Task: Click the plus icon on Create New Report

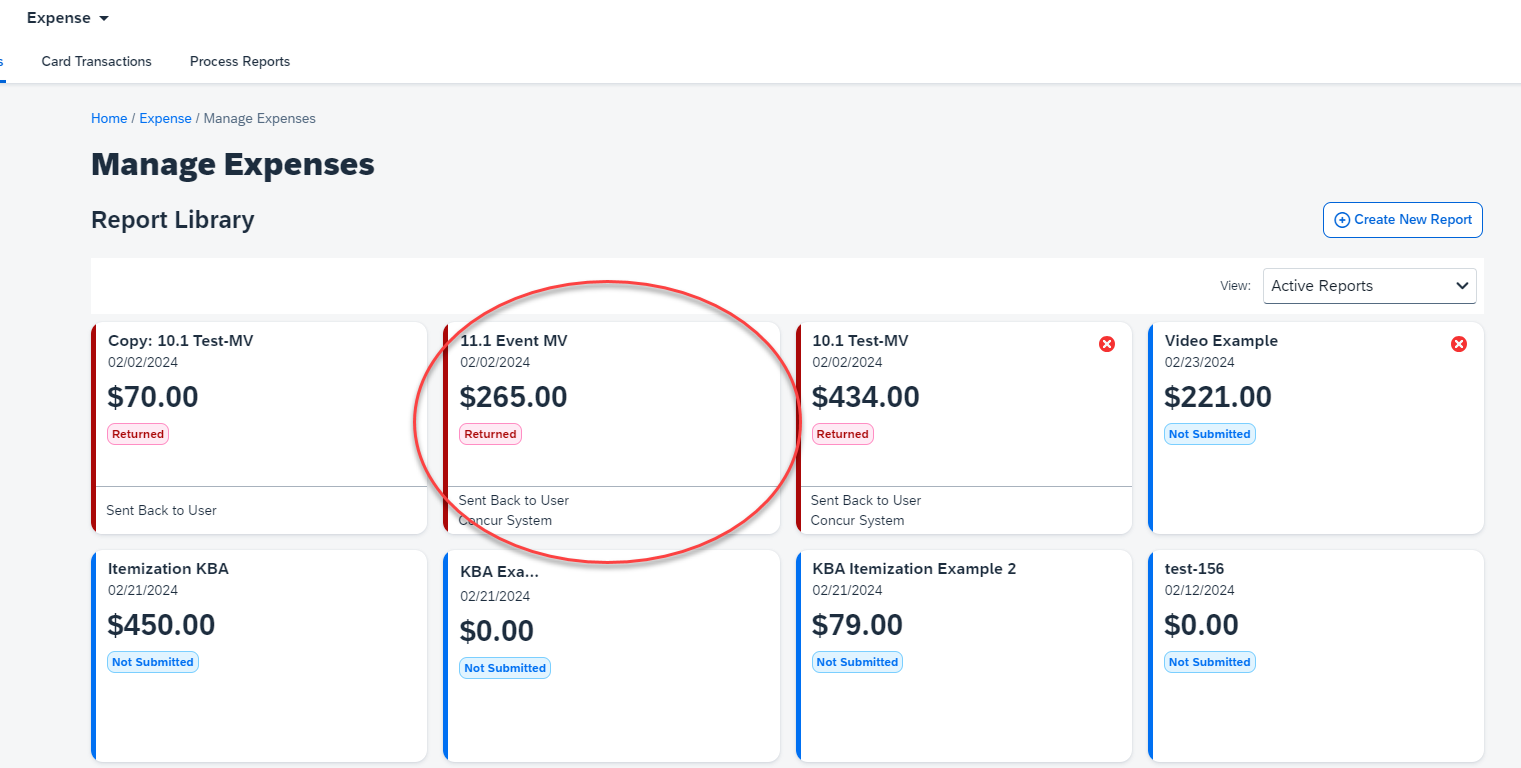Action: point(1341,220)
